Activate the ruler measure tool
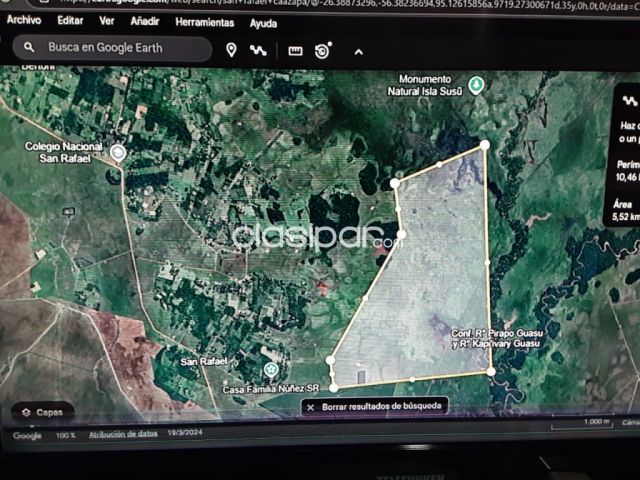The width and height of the screenshot is (640, 480). 295,51
